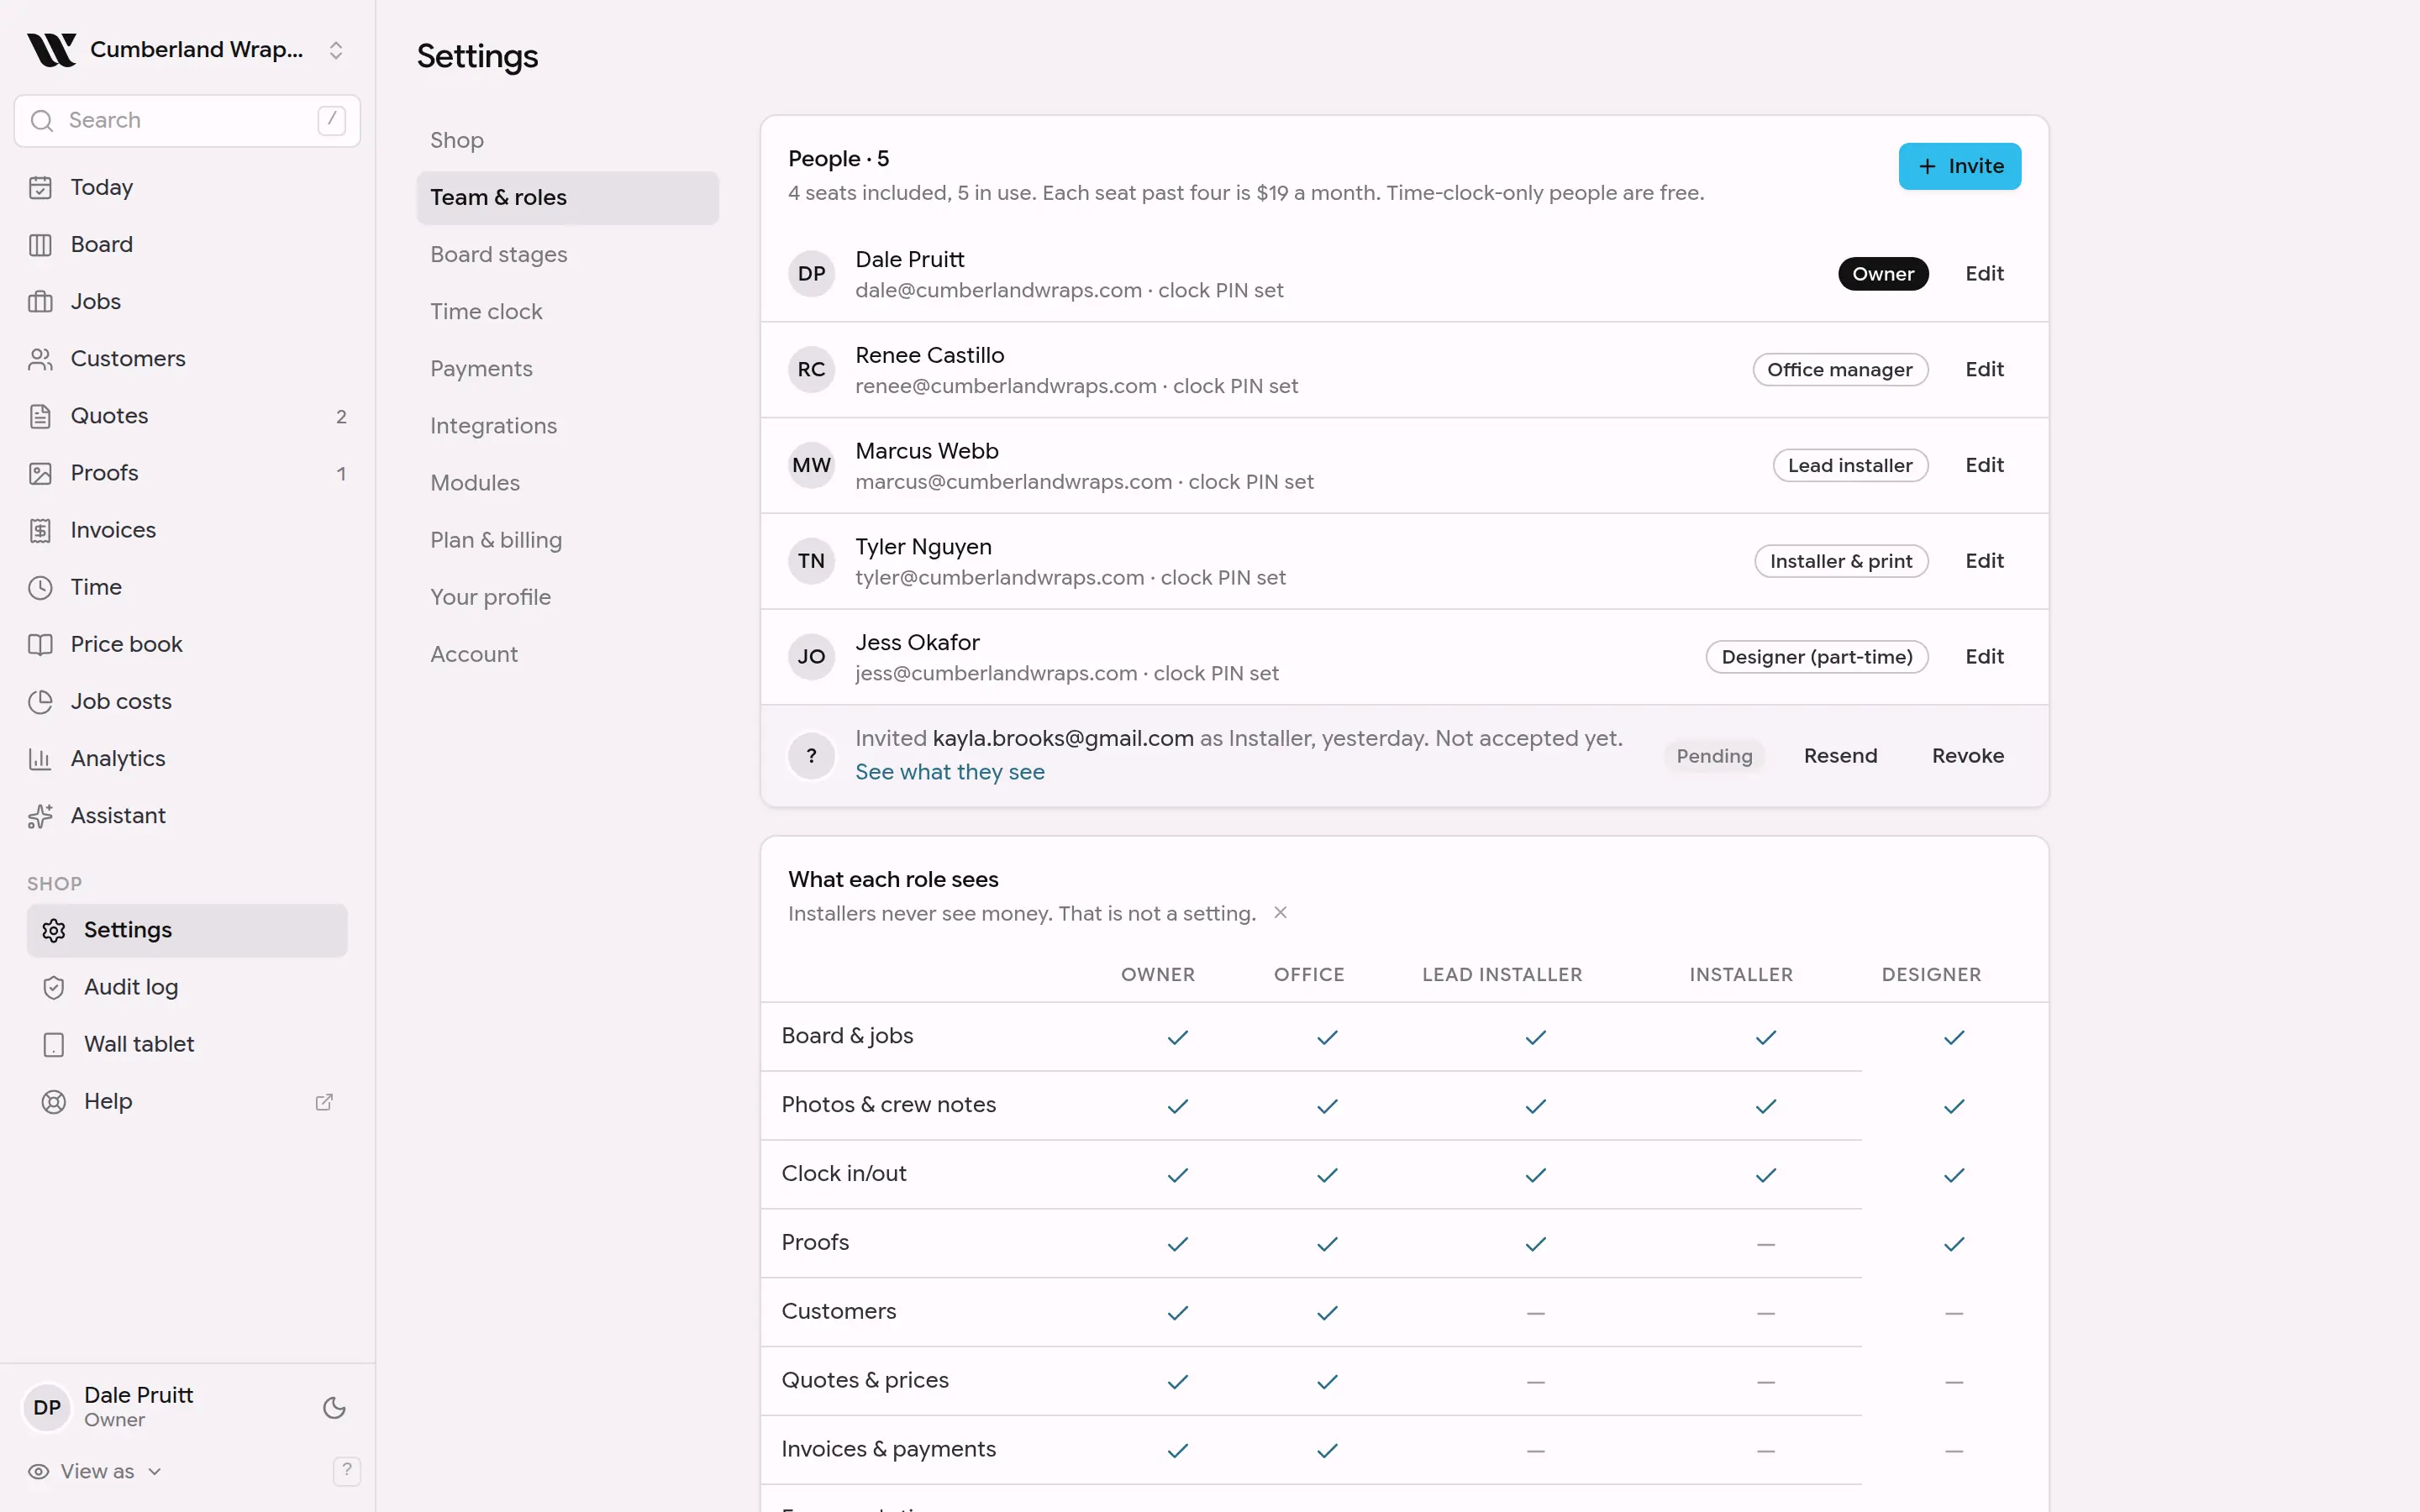Open the Today calendar icon
Image resolution: width=2420 pixels, height=1512 pixels.
[40, 187]
